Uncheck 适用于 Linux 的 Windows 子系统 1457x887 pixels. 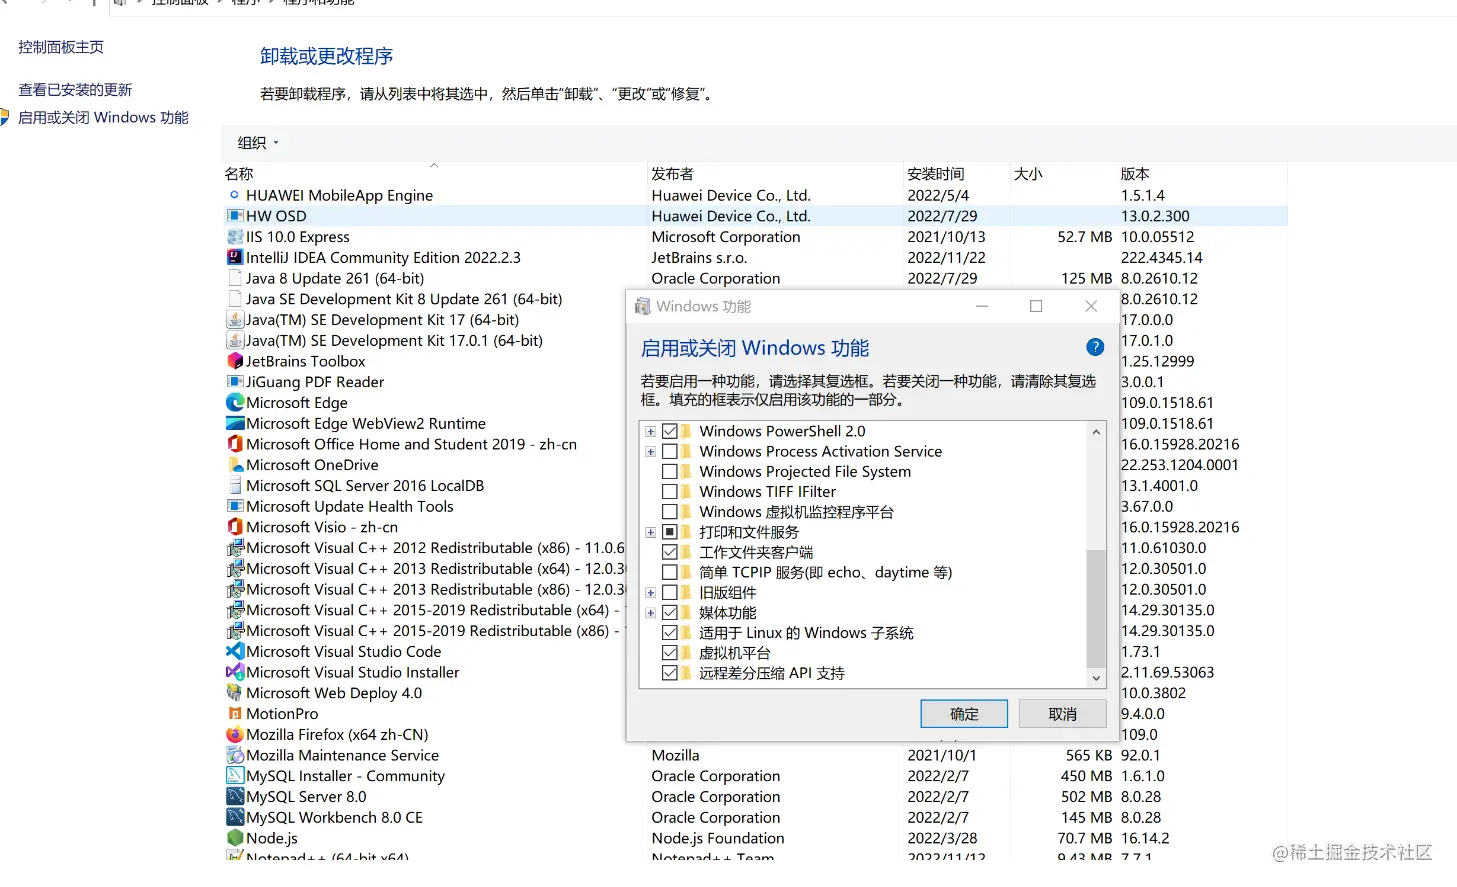tap(670, 633)
